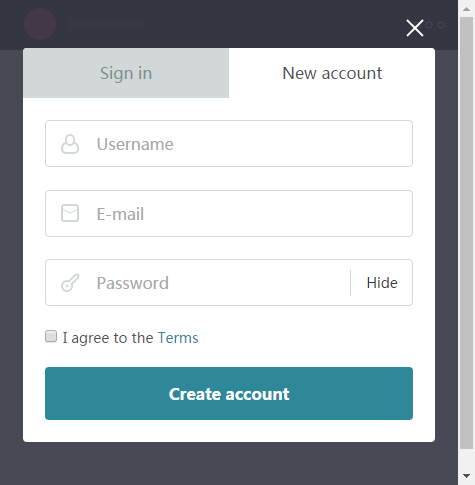Click the key icon in Password field

coord(70,283)
